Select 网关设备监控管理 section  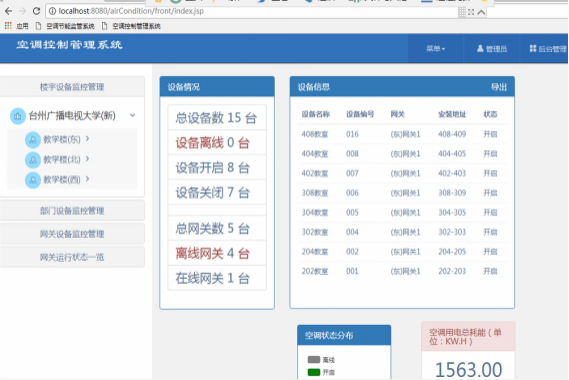72,234
